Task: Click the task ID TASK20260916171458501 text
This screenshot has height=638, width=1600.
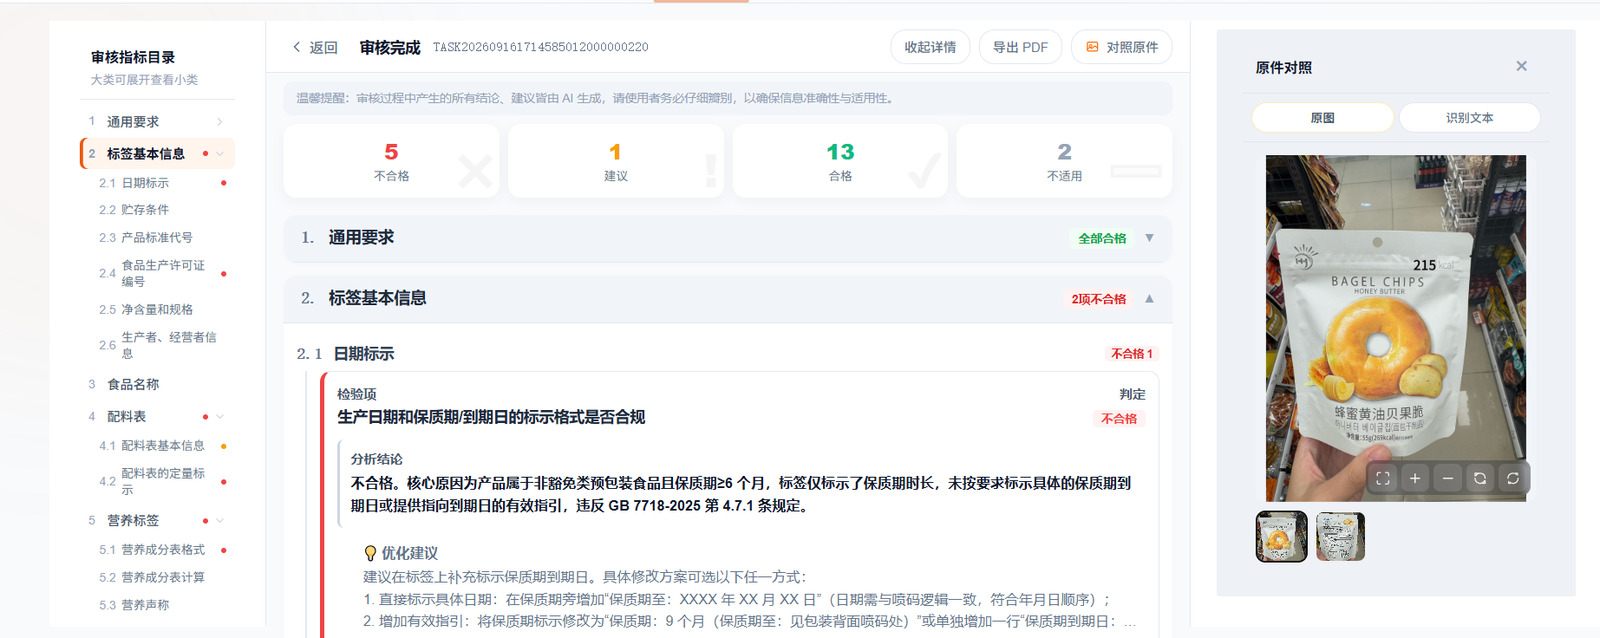Action: [x=540, y=47]
